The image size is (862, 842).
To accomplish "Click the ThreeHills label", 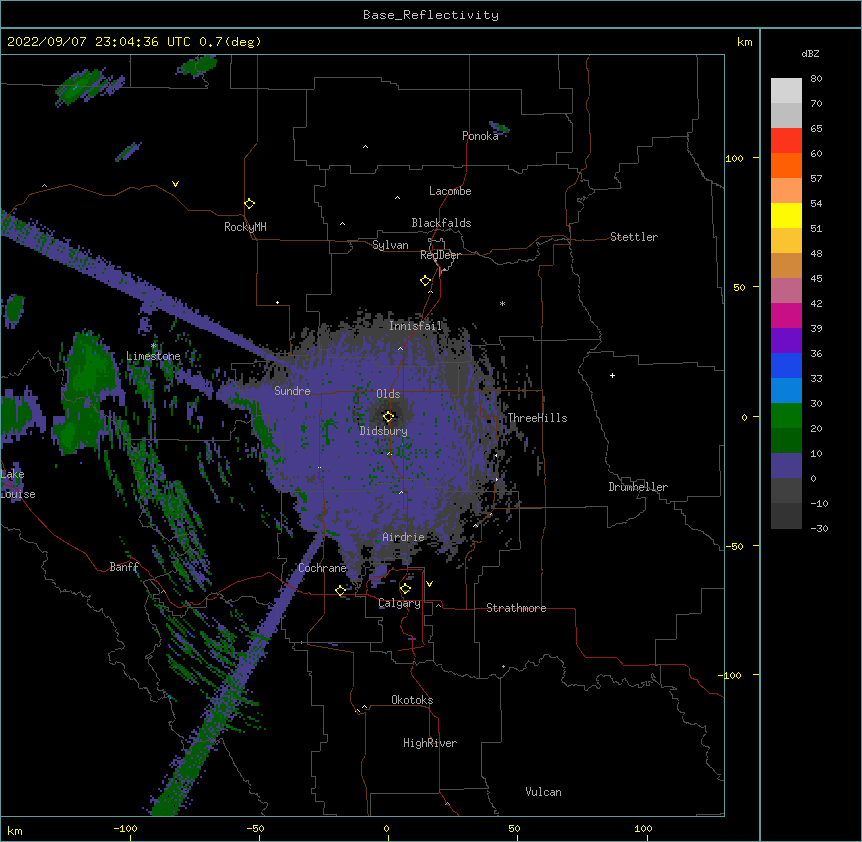I will click(537, 418).
